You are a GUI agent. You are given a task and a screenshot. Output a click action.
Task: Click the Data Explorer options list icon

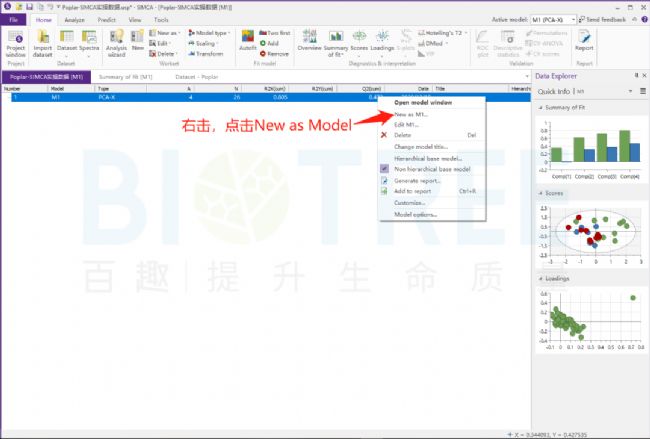[x=643, y=91]
